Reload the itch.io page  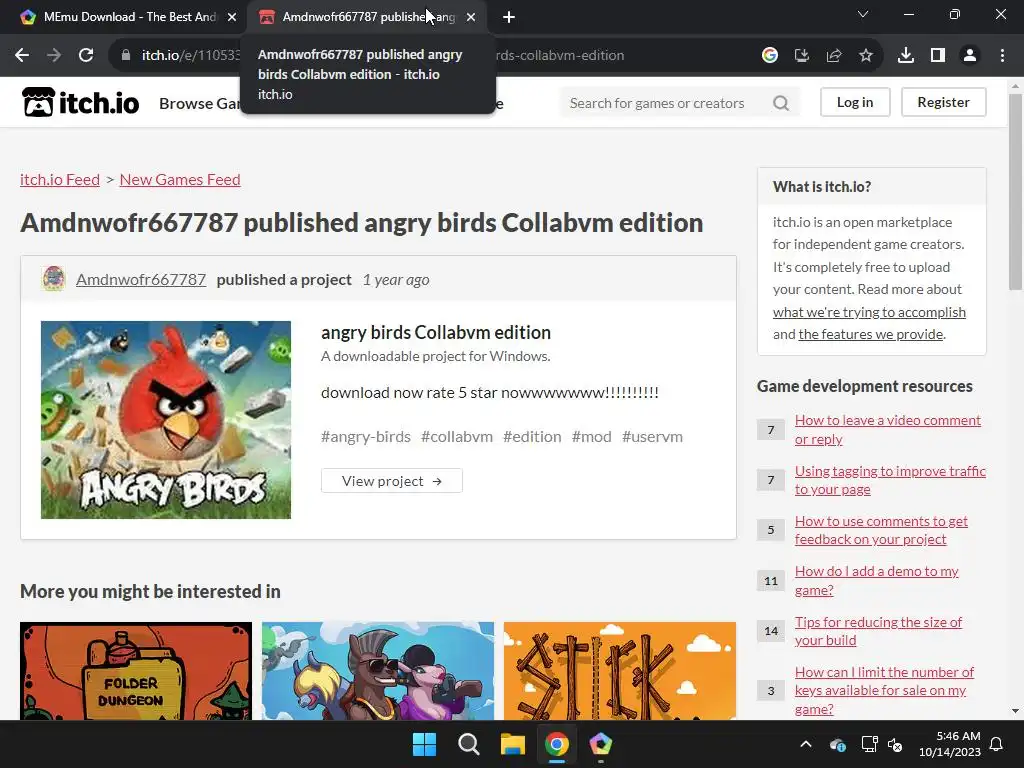tap(86, 56)
